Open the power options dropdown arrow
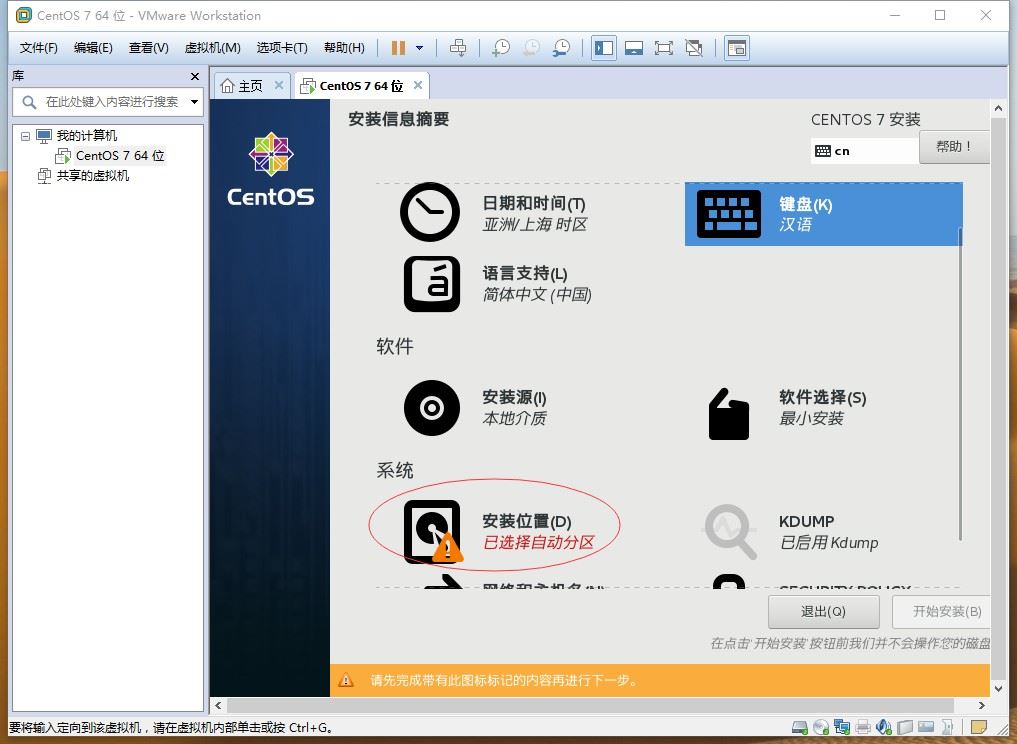The height and width of the screenshot is (744, 1017). pyautogui.click(x=420, y=48)
